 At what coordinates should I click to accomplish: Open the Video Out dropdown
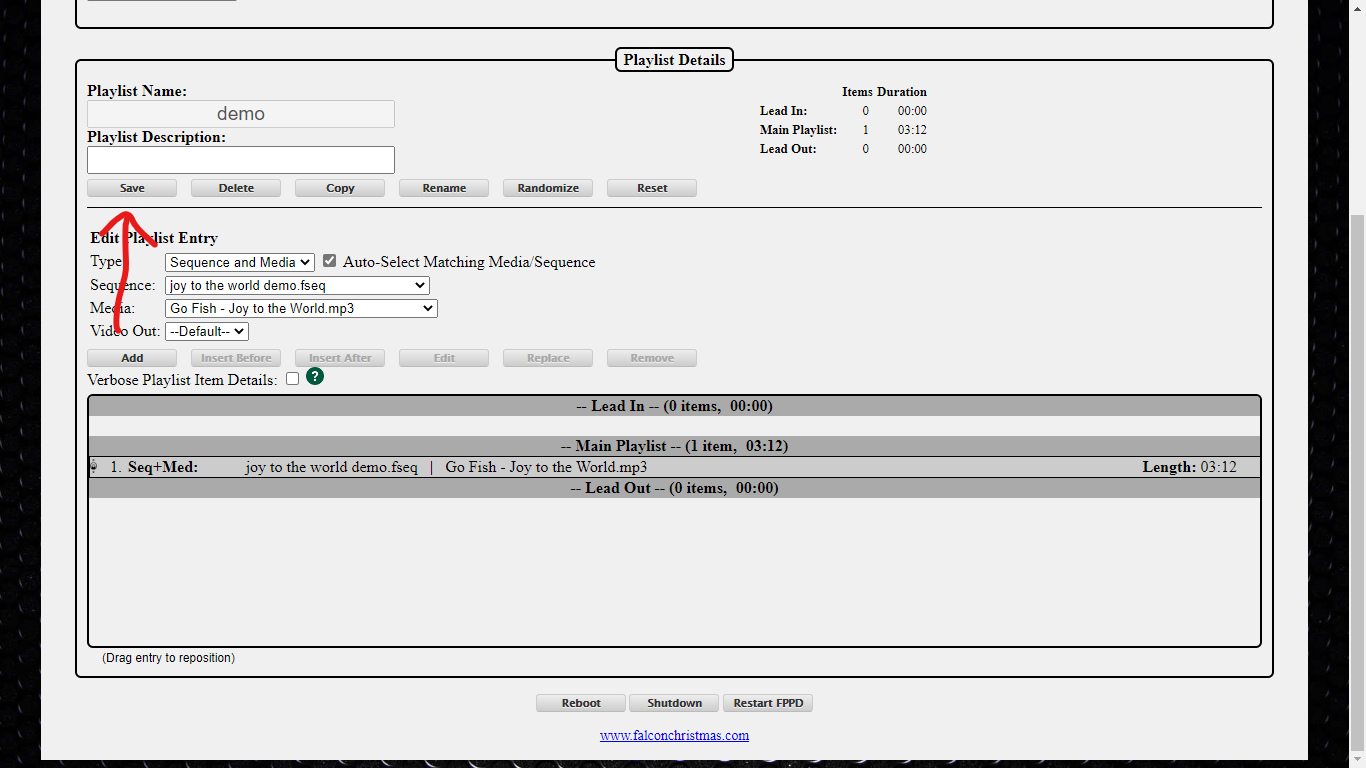tap(207, 331)
